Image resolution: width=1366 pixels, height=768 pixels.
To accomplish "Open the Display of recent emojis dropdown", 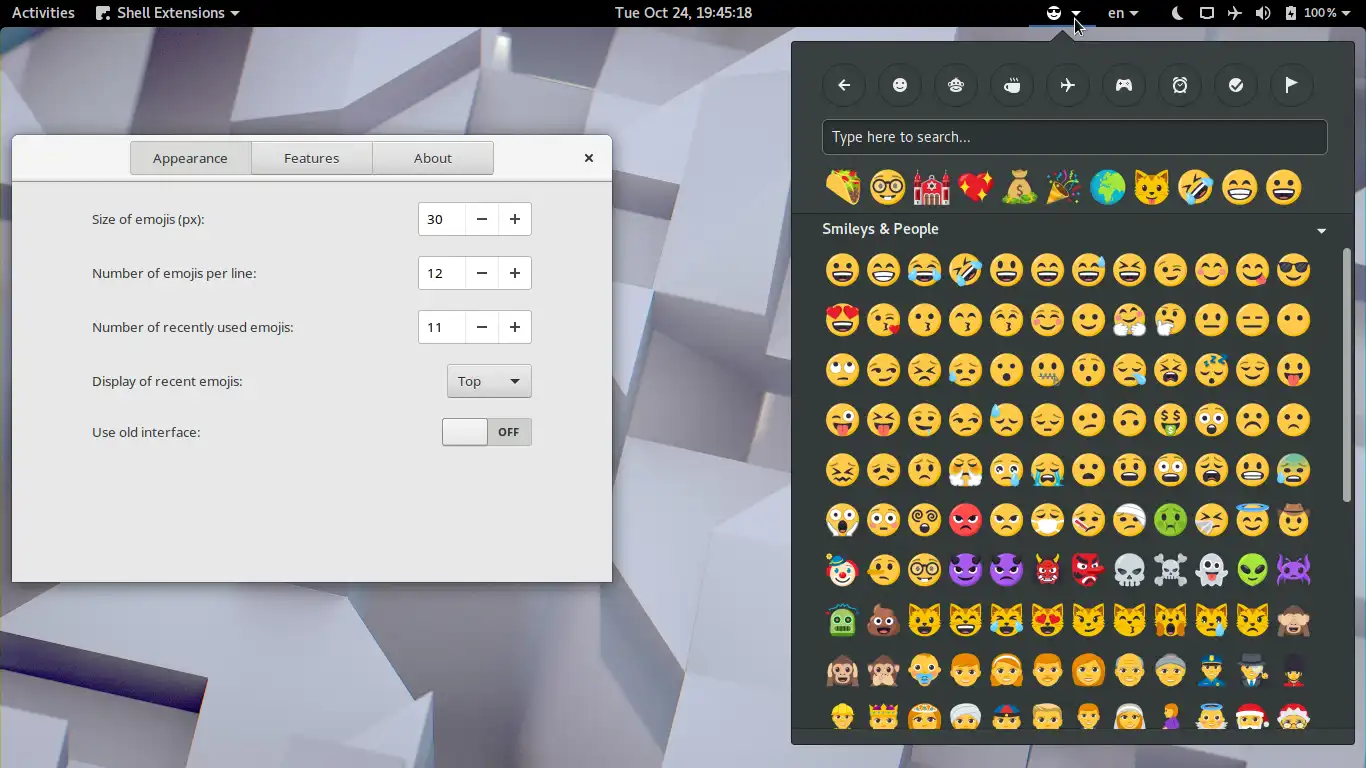I will pos(489,381).
